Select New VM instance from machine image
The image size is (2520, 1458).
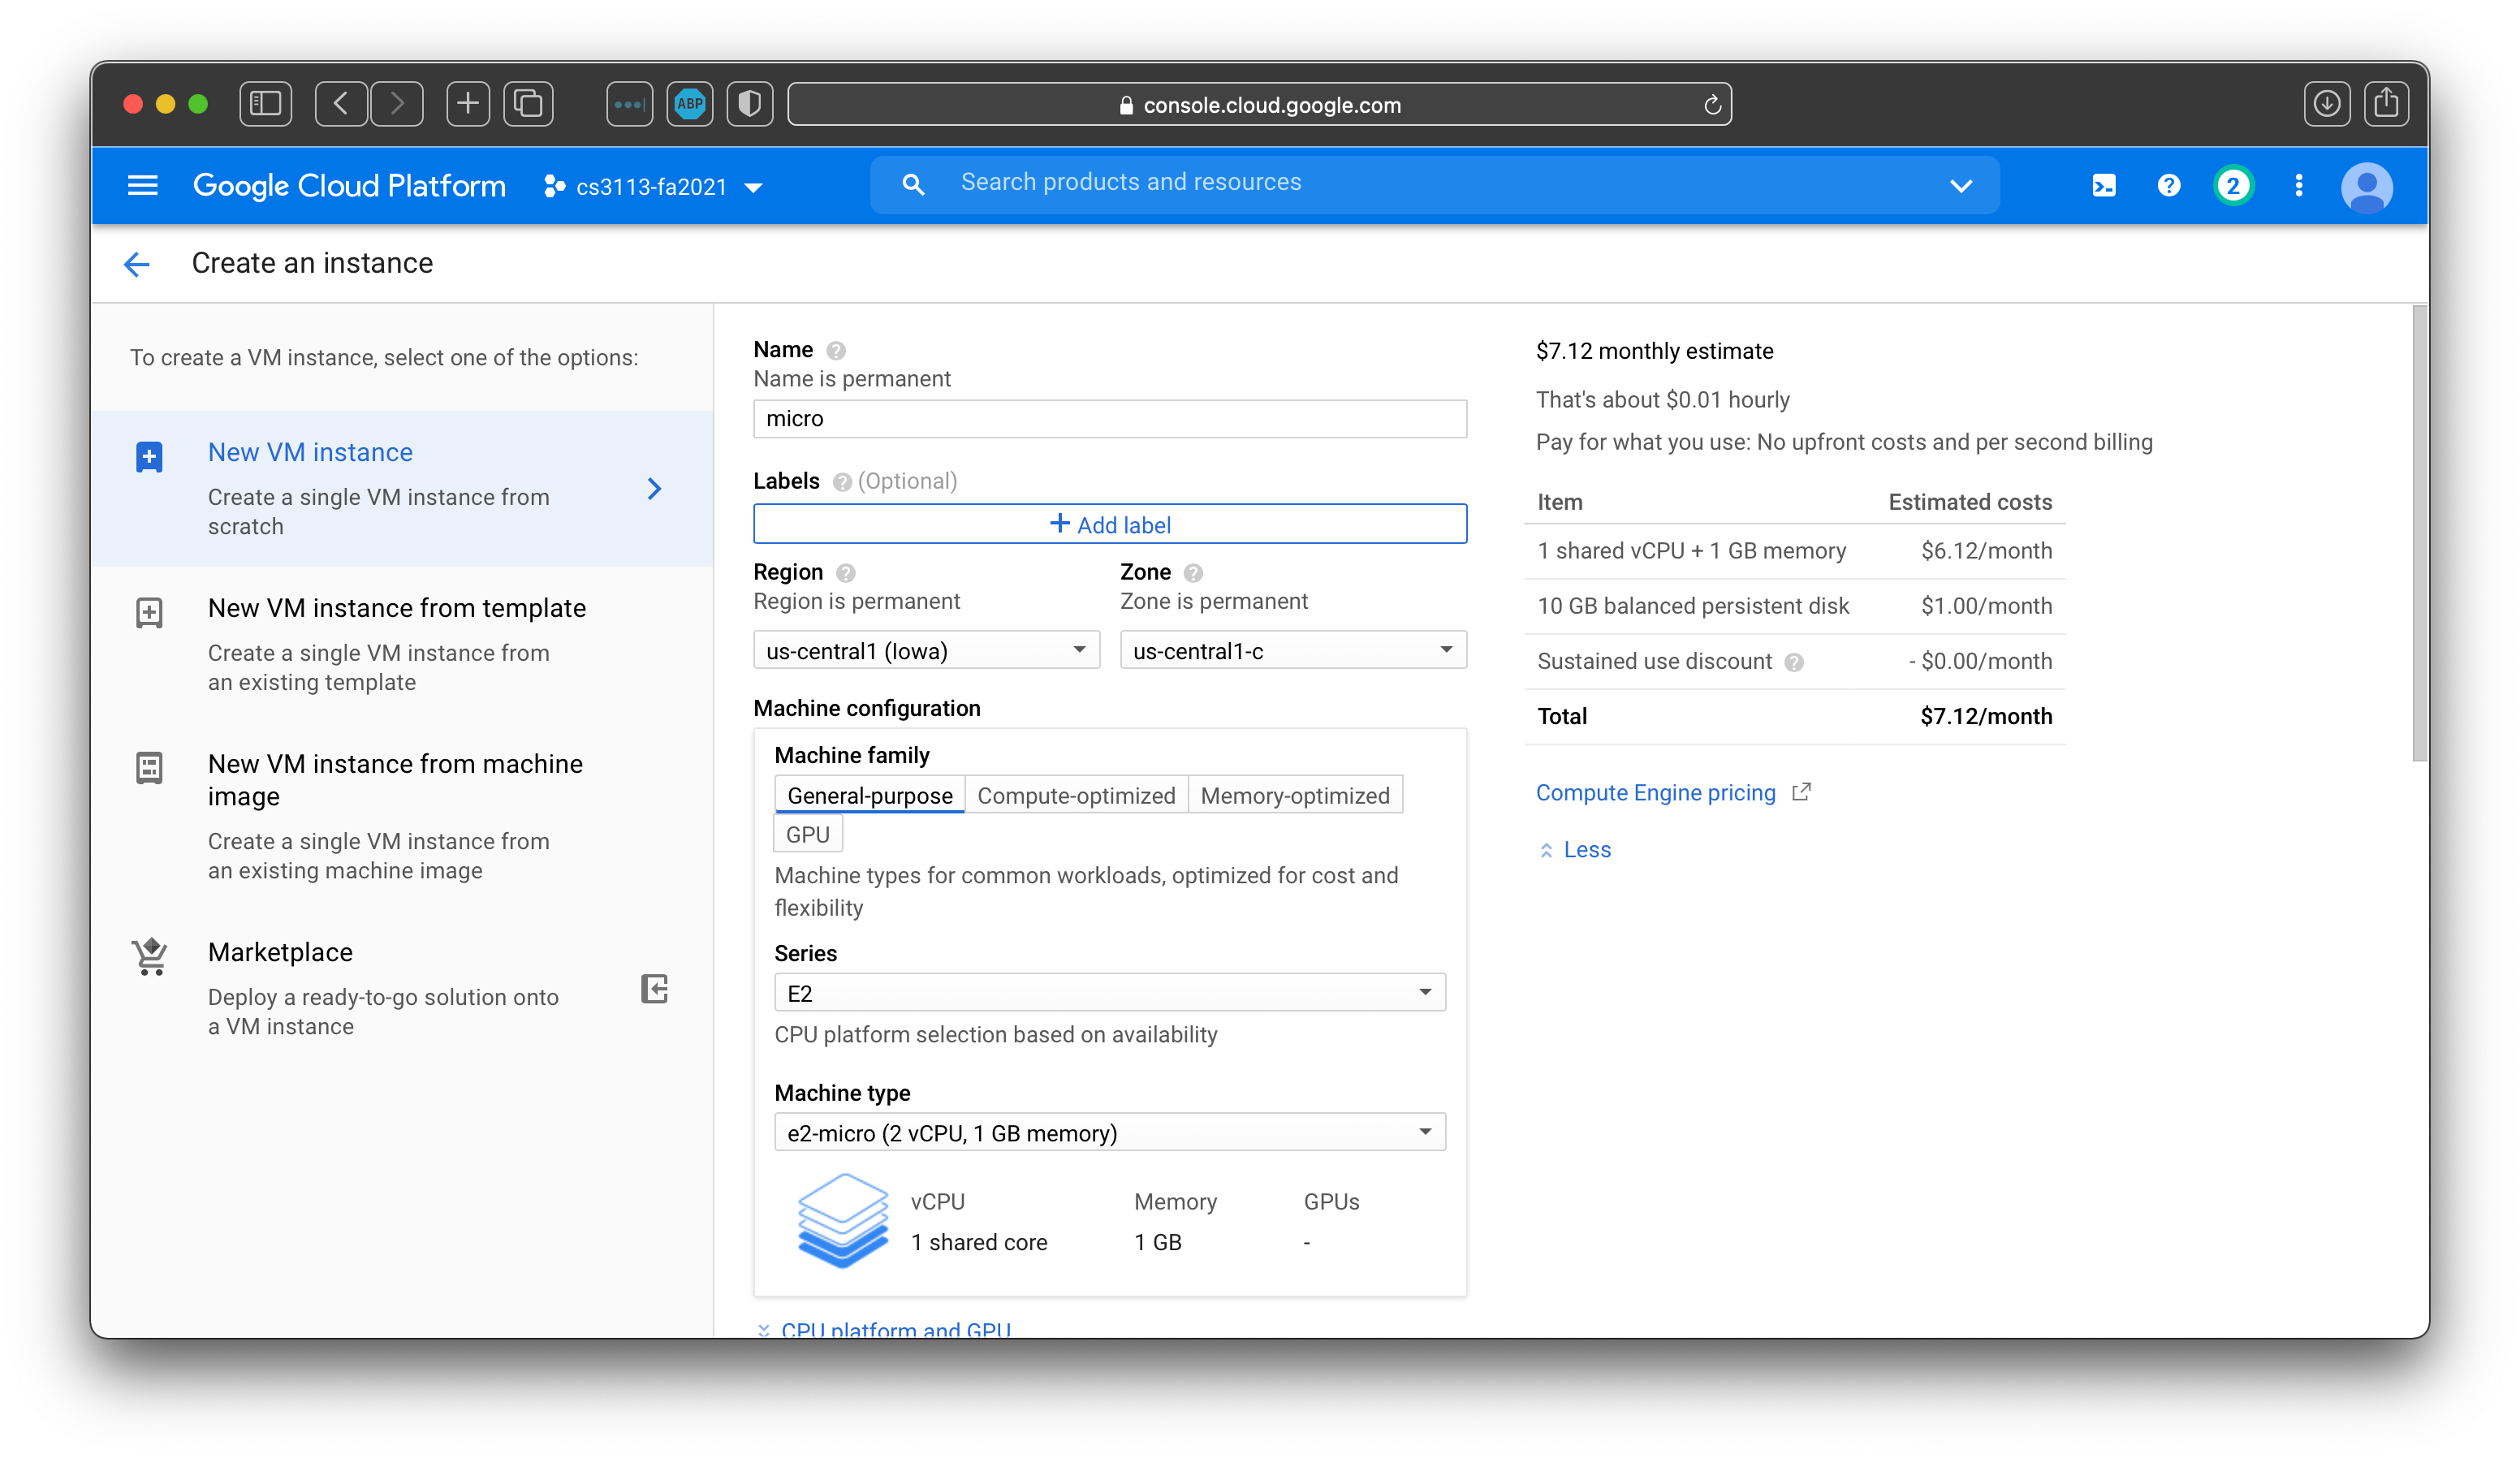(x=402, y=817)
